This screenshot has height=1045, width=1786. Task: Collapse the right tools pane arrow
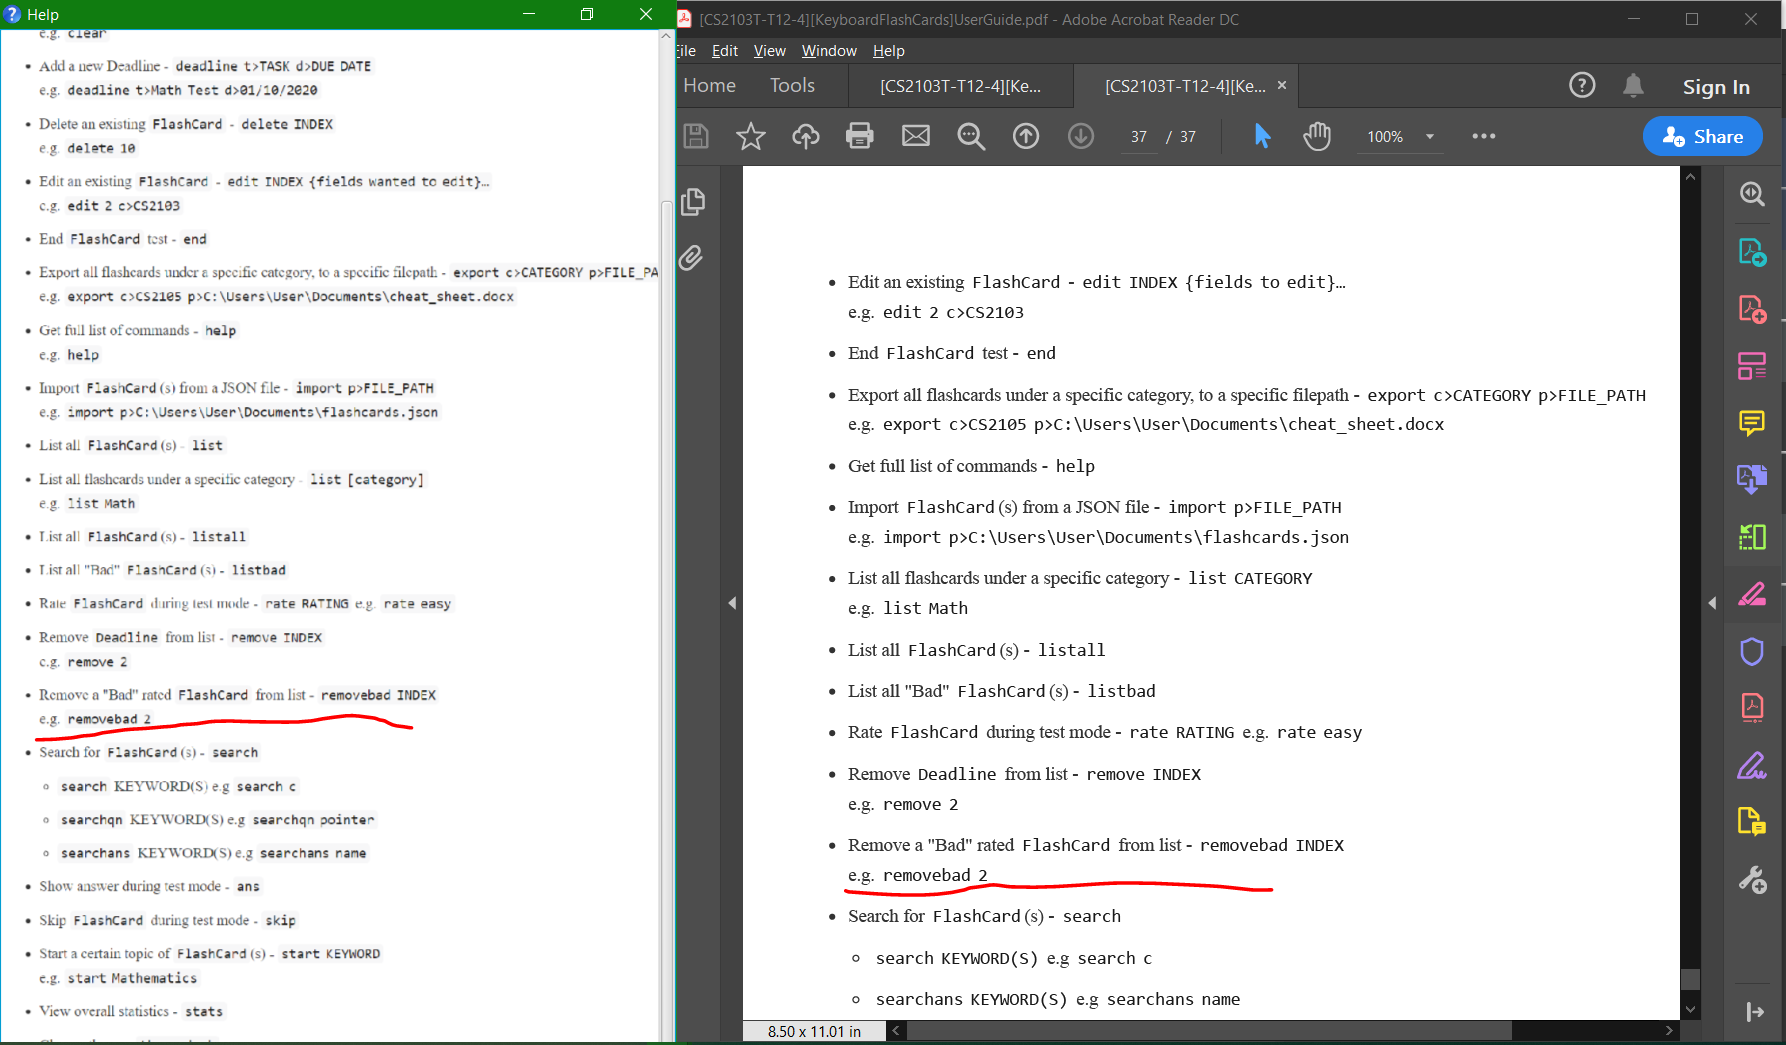tap(1712, 603)
